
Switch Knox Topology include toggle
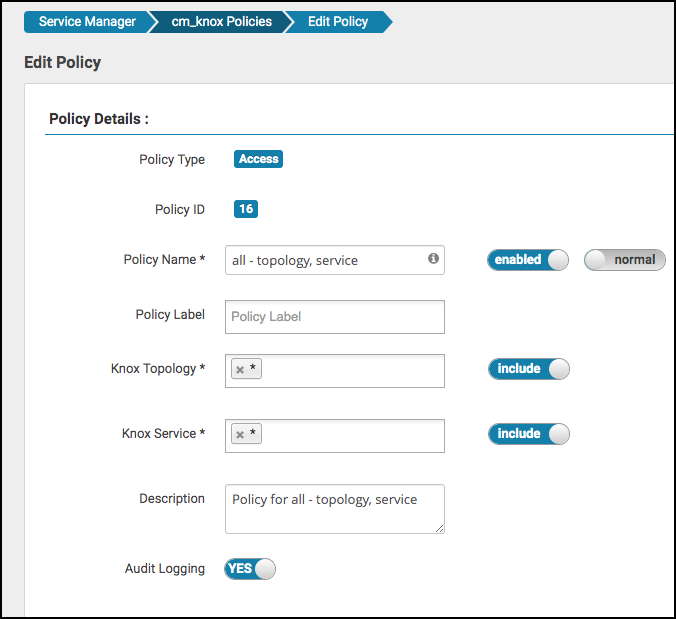pos(528,369)
